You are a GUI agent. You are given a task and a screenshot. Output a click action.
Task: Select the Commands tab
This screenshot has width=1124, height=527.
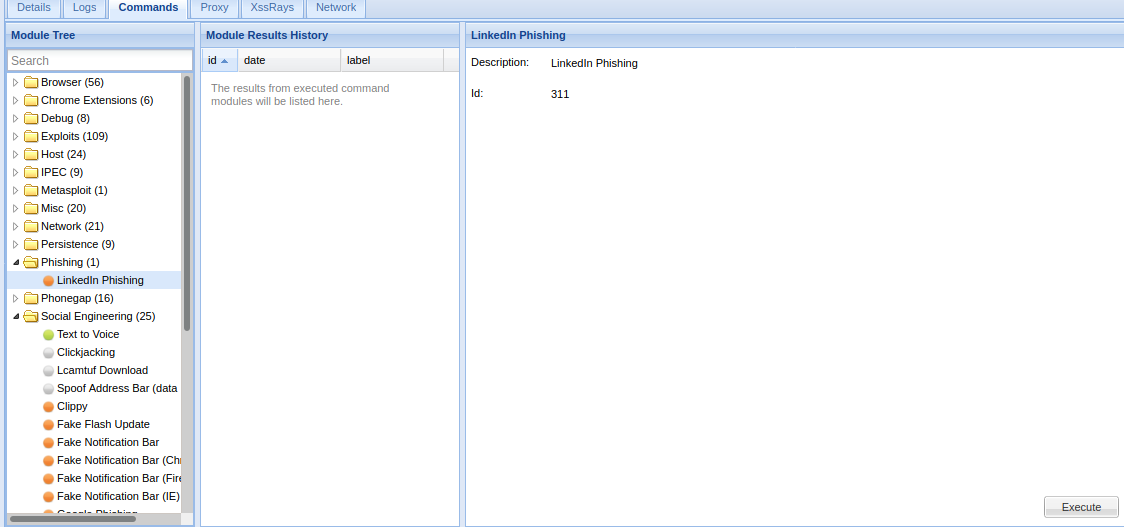(148, 8)
